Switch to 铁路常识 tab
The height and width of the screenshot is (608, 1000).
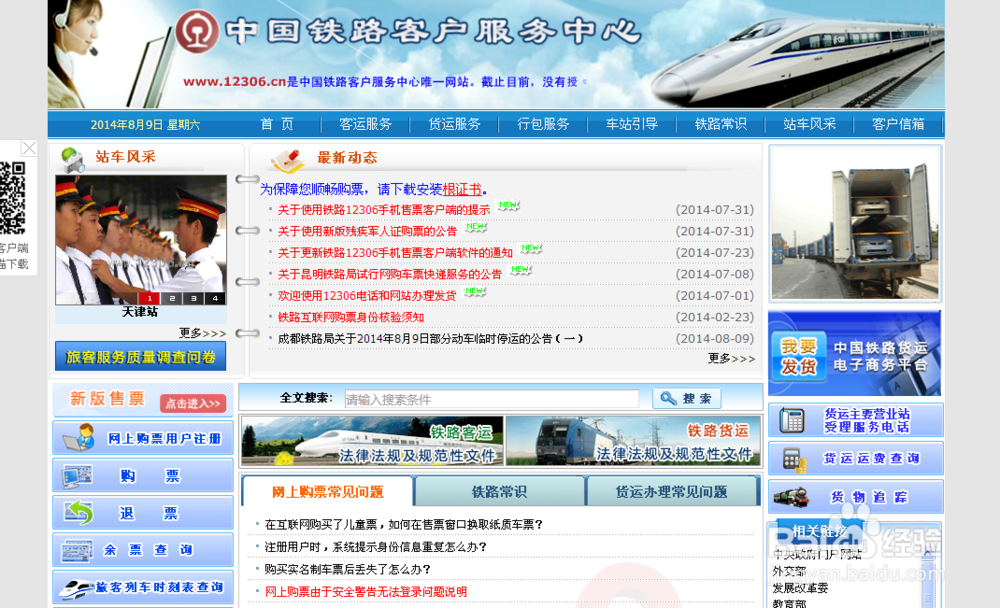point(499,491)
